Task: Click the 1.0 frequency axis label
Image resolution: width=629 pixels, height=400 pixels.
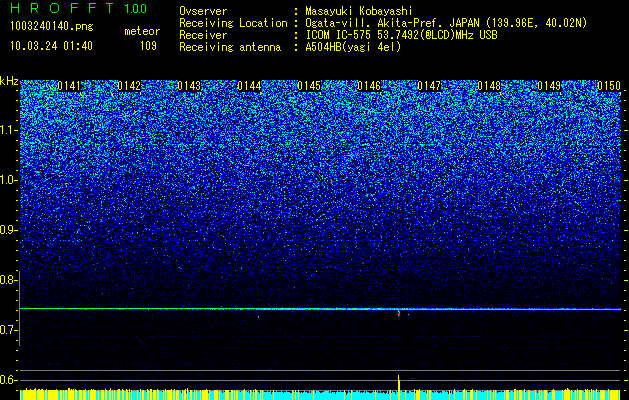Action: [8, 180]
